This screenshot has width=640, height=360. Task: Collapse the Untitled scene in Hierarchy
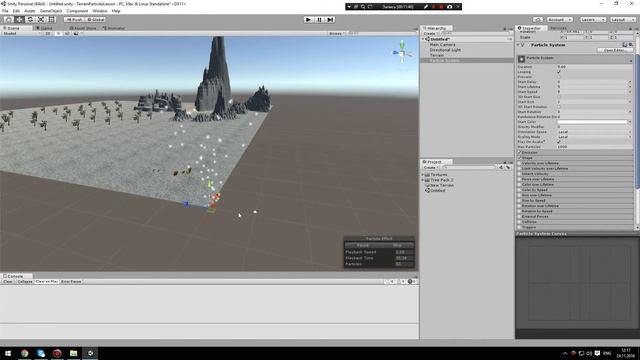click(423, 39)
